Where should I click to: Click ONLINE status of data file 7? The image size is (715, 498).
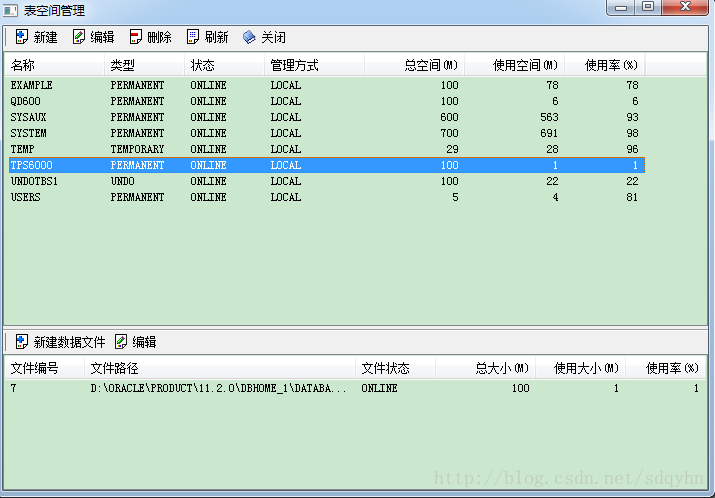(379, 388)
